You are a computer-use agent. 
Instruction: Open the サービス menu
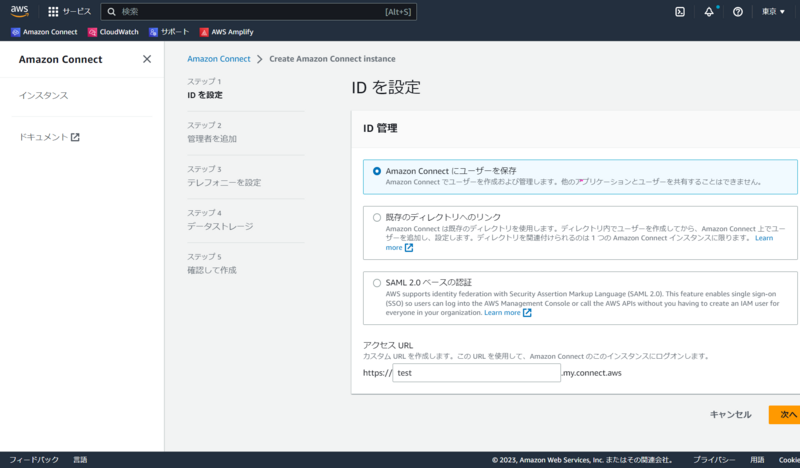pos(70,12)
